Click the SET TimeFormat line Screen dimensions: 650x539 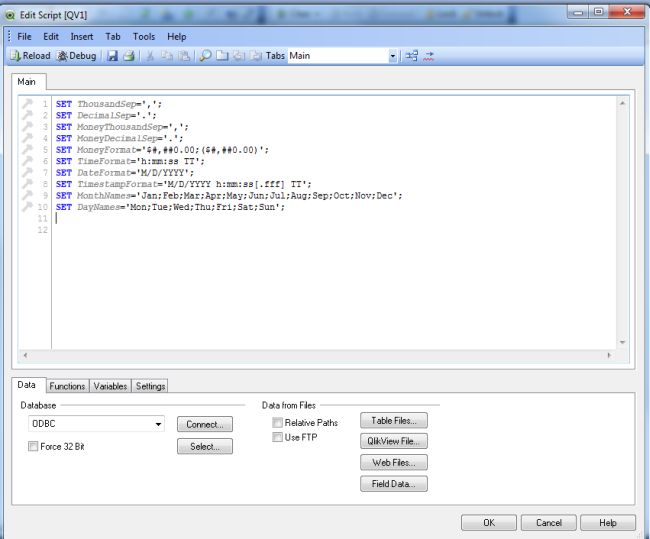[130, 161]
